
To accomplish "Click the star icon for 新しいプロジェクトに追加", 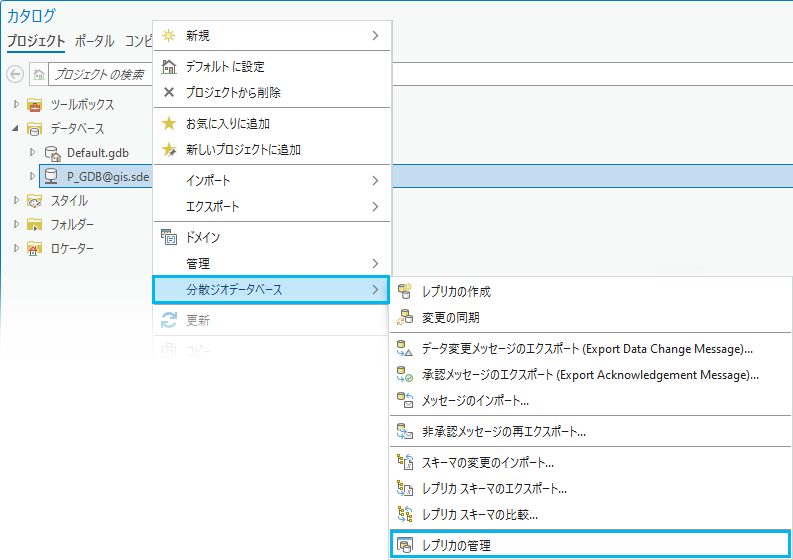I will [x=169, y=149].
